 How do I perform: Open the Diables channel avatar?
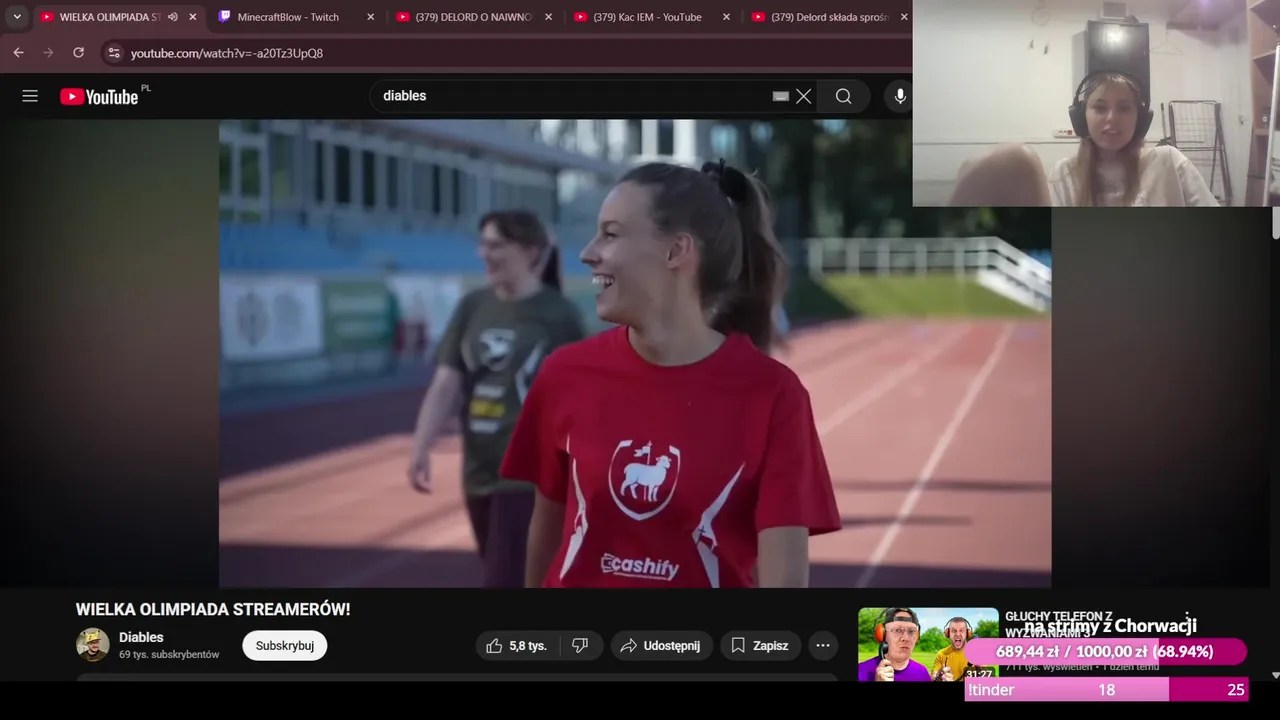pyautogui.click(x=93, y=645)
